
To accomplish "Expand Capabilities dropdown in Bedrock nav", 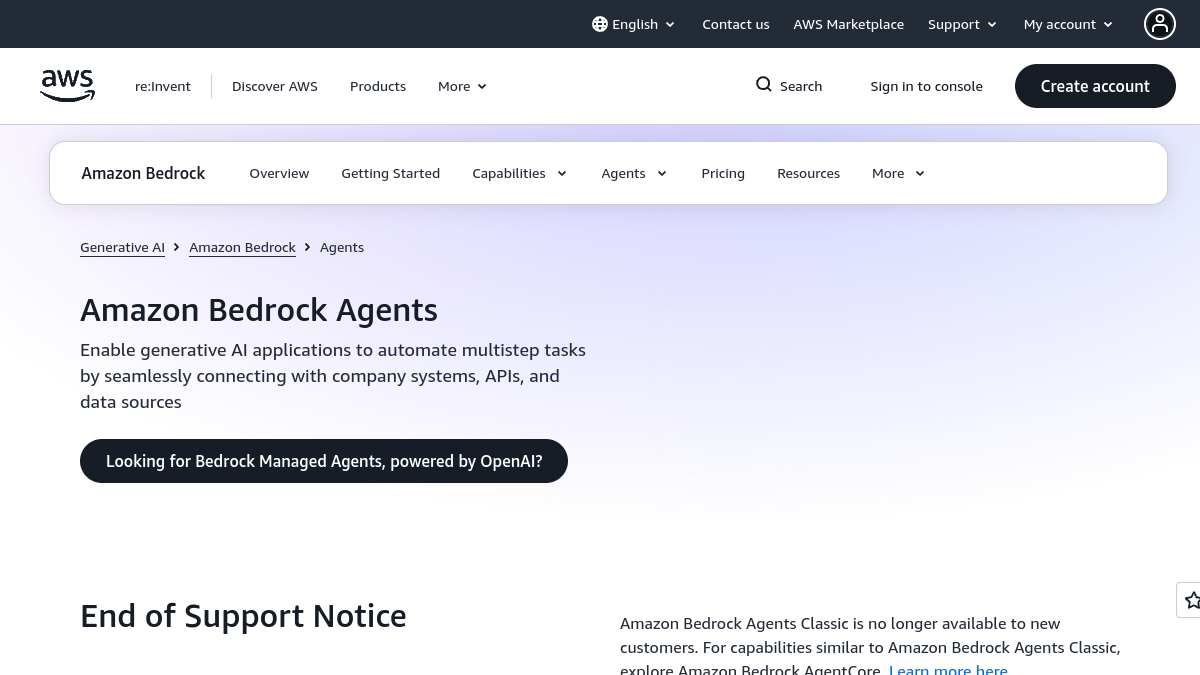I will click(x=520, y=173).
